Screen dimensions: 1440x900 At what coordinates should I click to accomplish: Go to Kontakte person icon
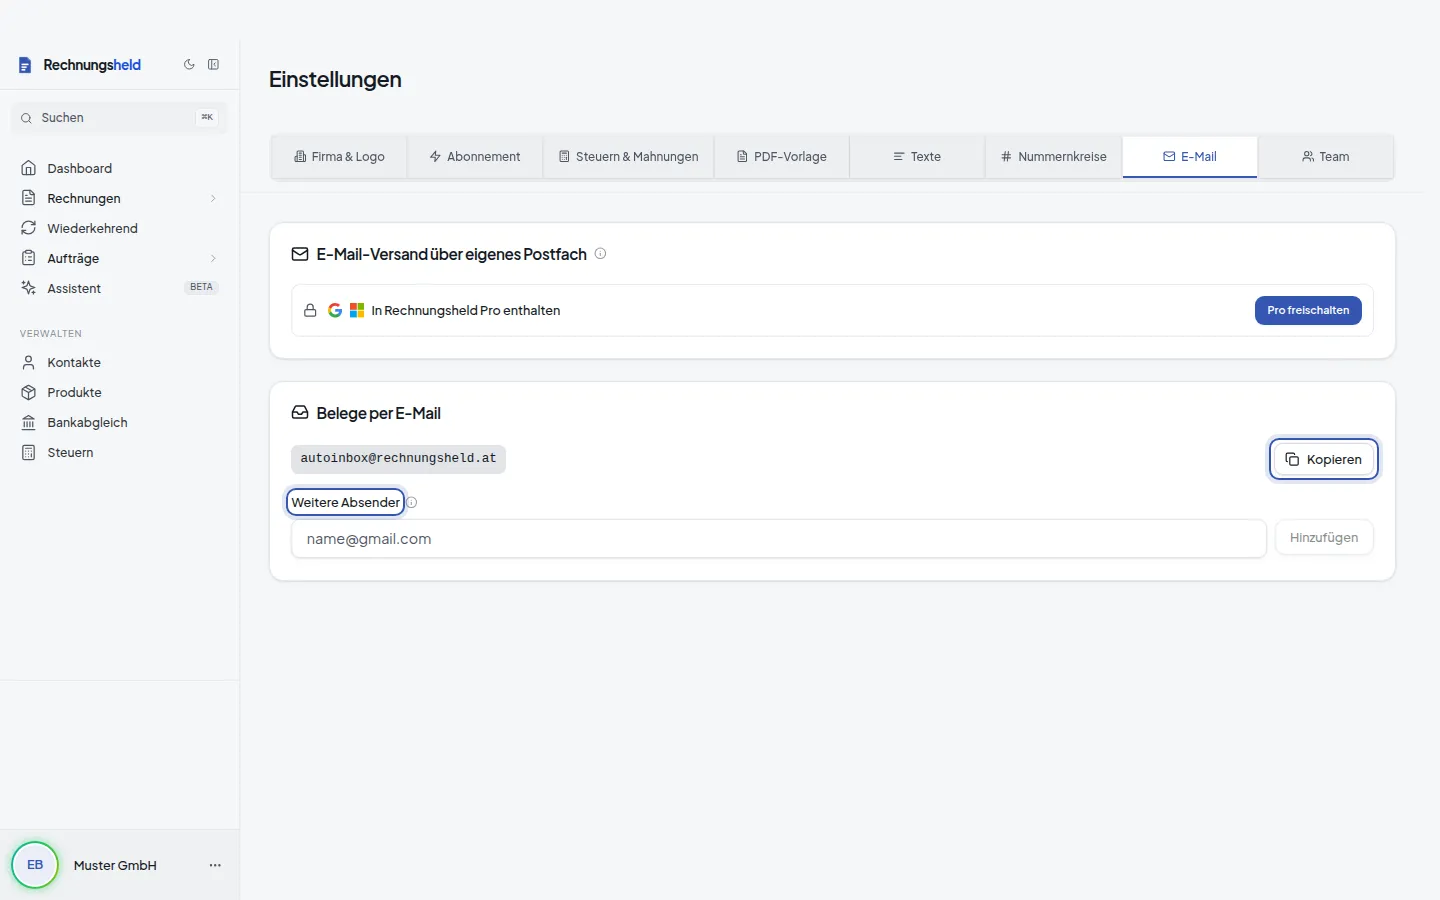click(x=29, y=362)
